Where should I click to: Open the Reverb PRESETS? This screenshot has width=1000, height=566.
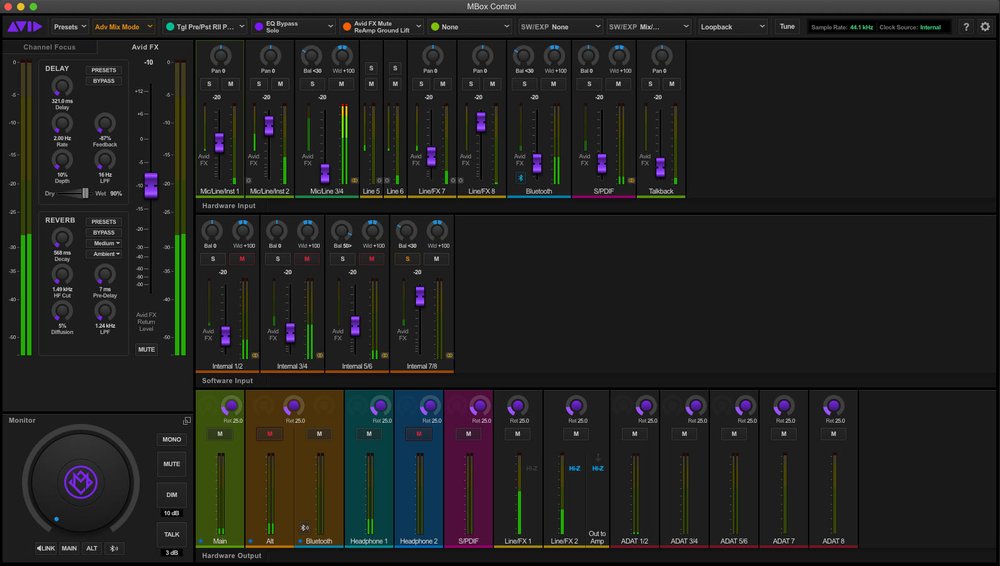click(x=104, y=222)
